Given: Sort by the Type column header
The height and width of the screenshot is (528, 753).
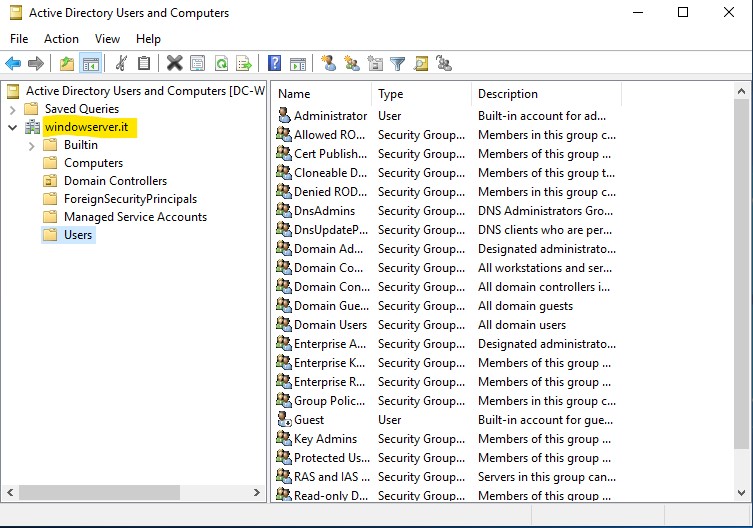Looking at the screenshot, I should 422,94.
